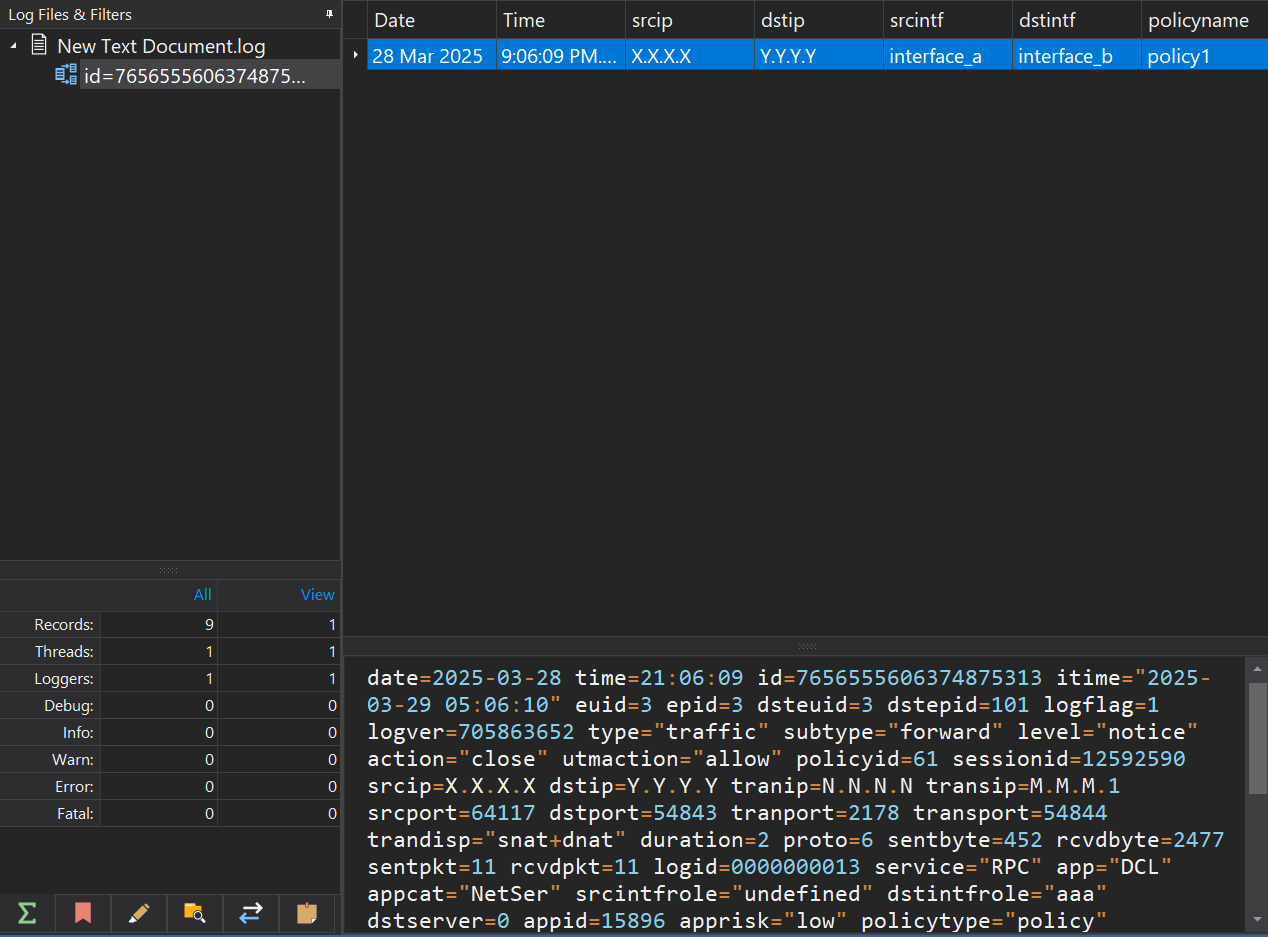1268x937 pixels.
Task: Click sessionid=12592590 in the detail text
Action: tap(1068, 759)
